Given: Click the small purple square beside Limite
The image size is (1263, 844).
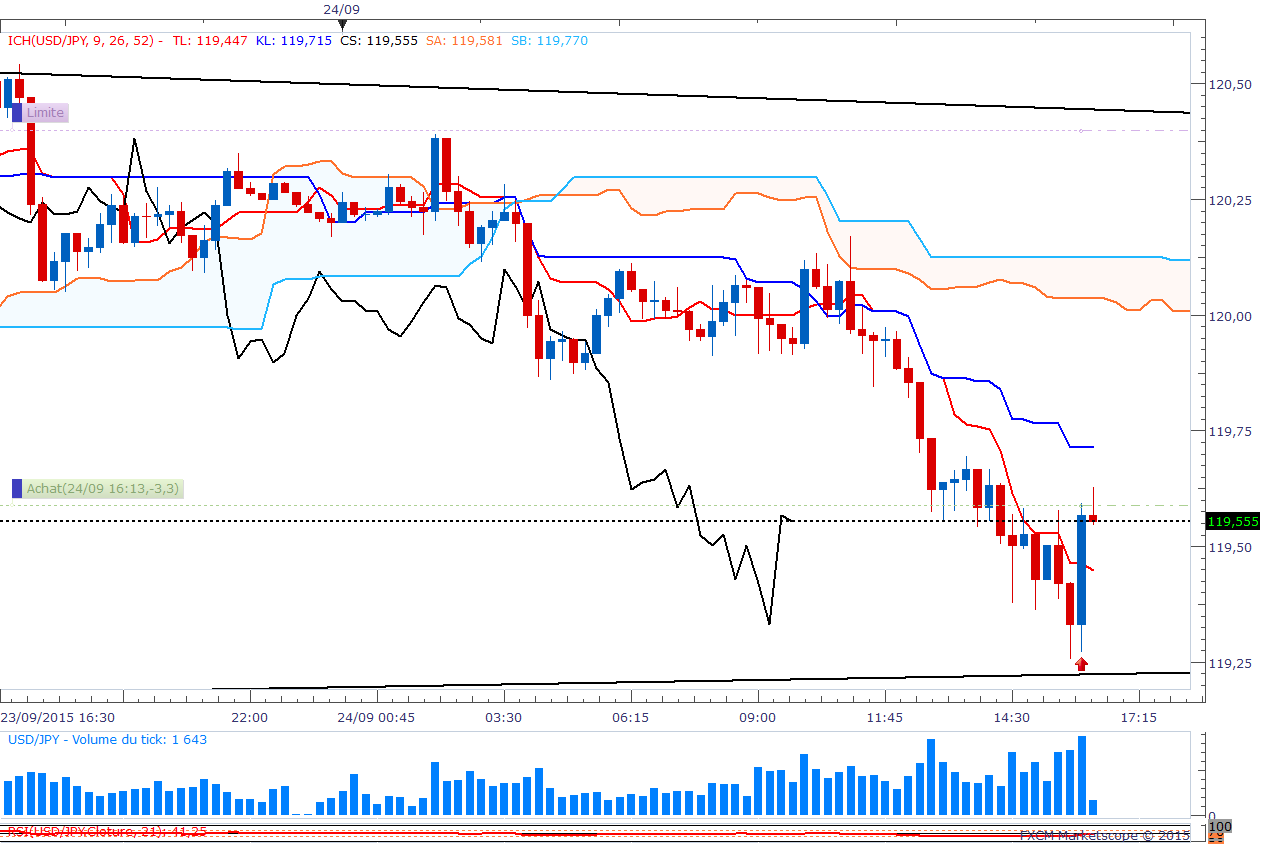Looking at the screenshot, I should pos(17,113).
